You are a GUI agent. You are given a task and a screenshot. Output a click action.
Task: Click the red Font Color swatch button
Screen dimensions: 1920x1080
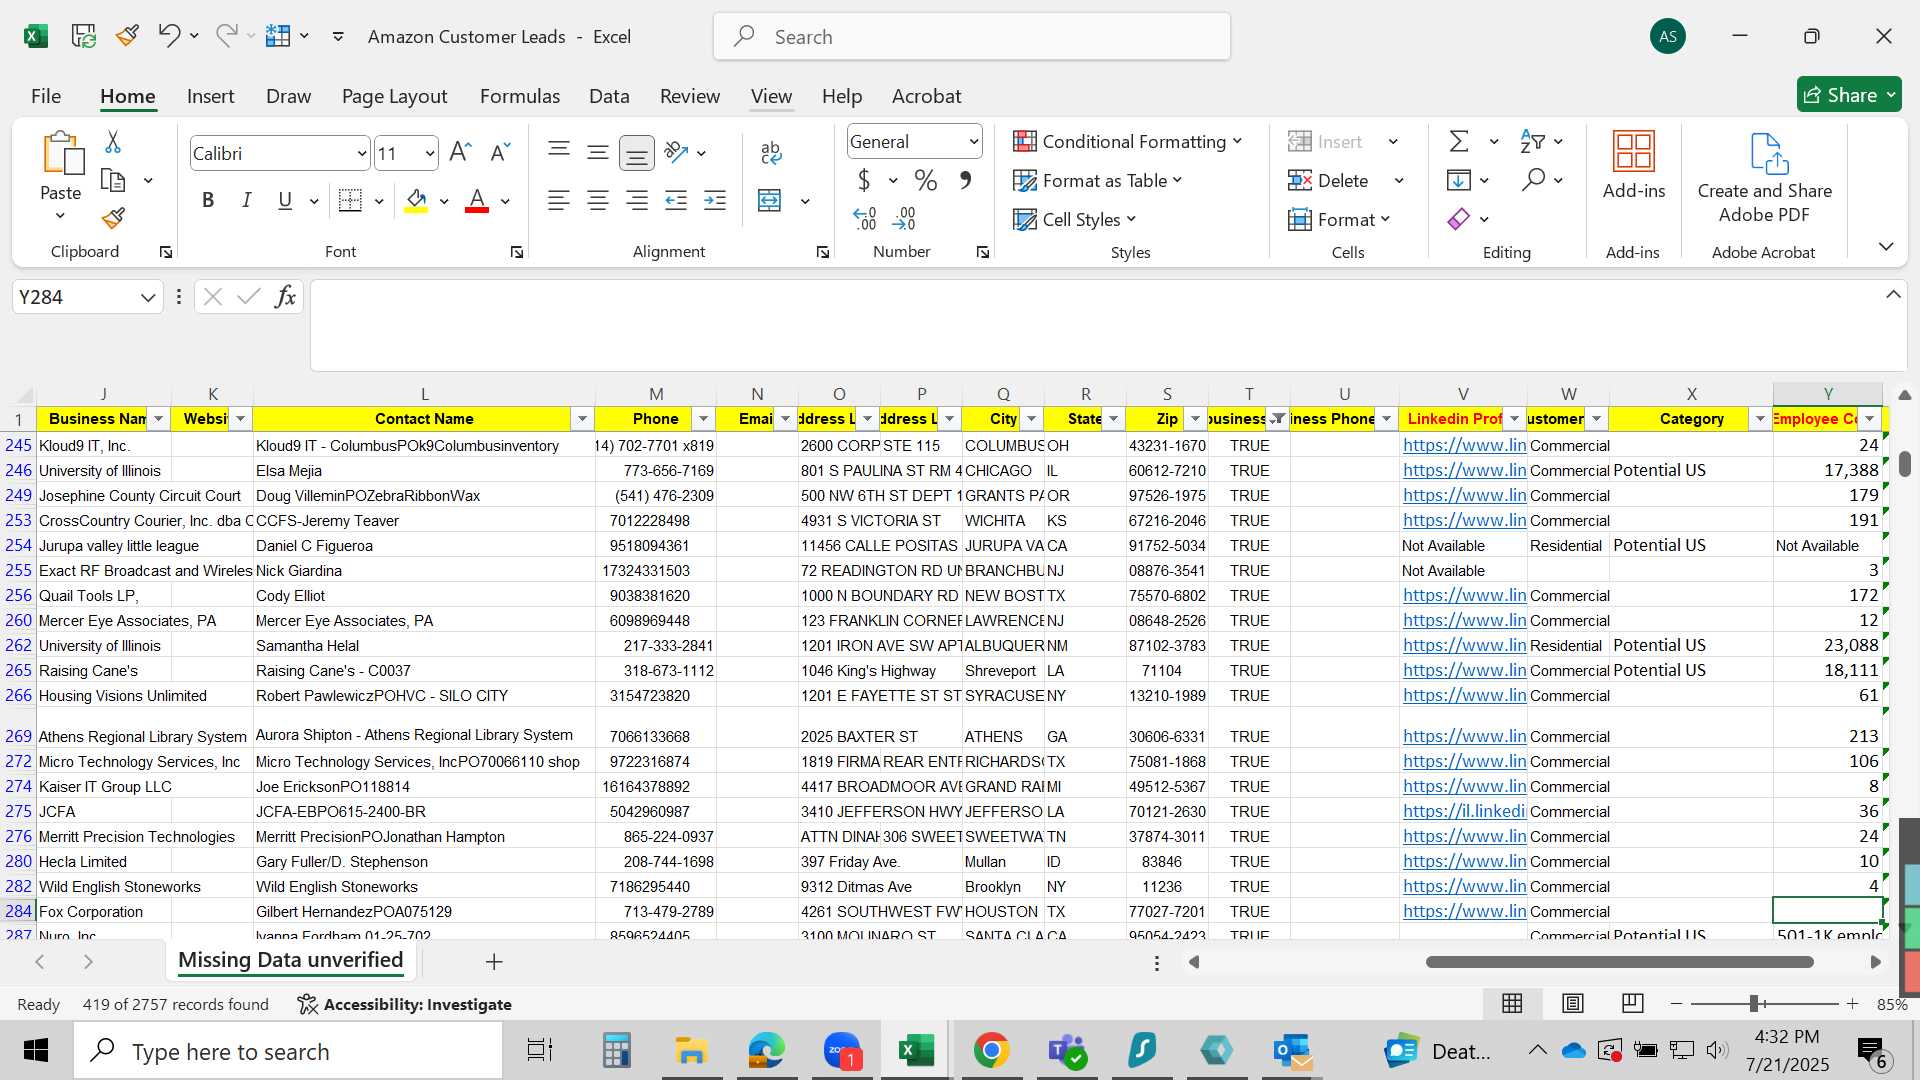[477, 200]
